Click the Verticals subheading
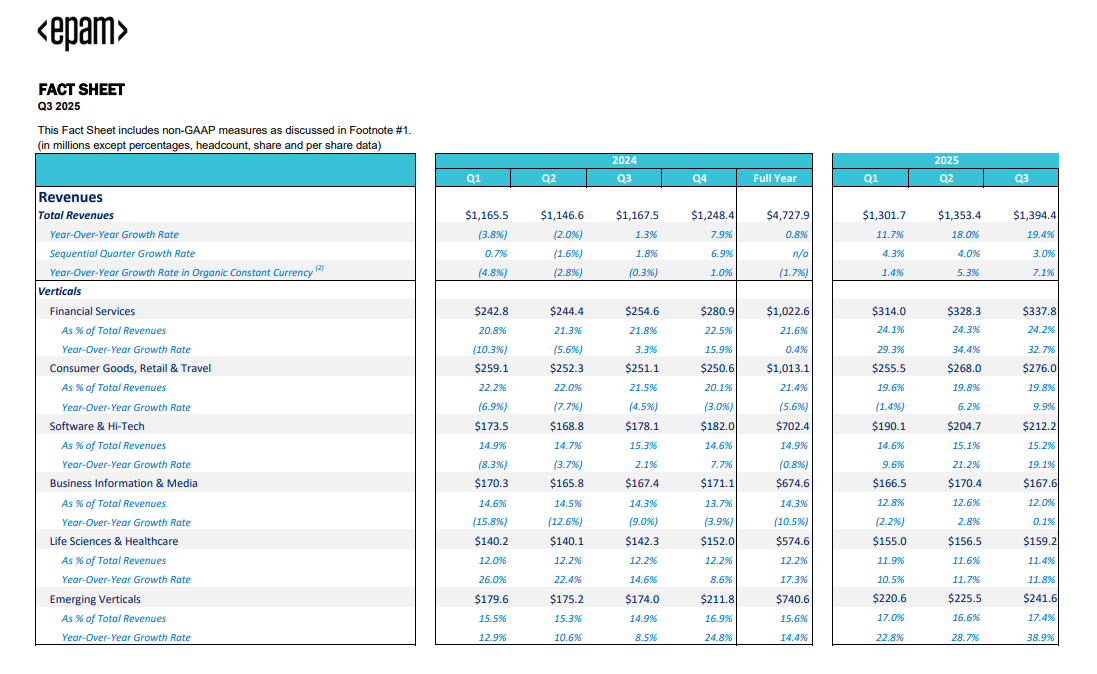This screenshot has width=1097, height=674. tap(59, 291)
